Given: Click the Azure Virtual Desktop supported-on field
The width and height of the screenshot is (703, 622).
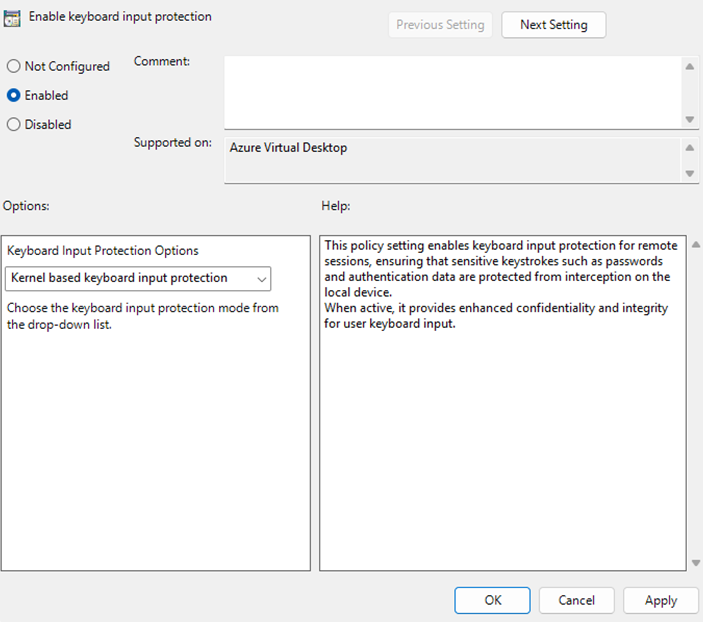Looking at the screenshot, I should pos(450,160).
